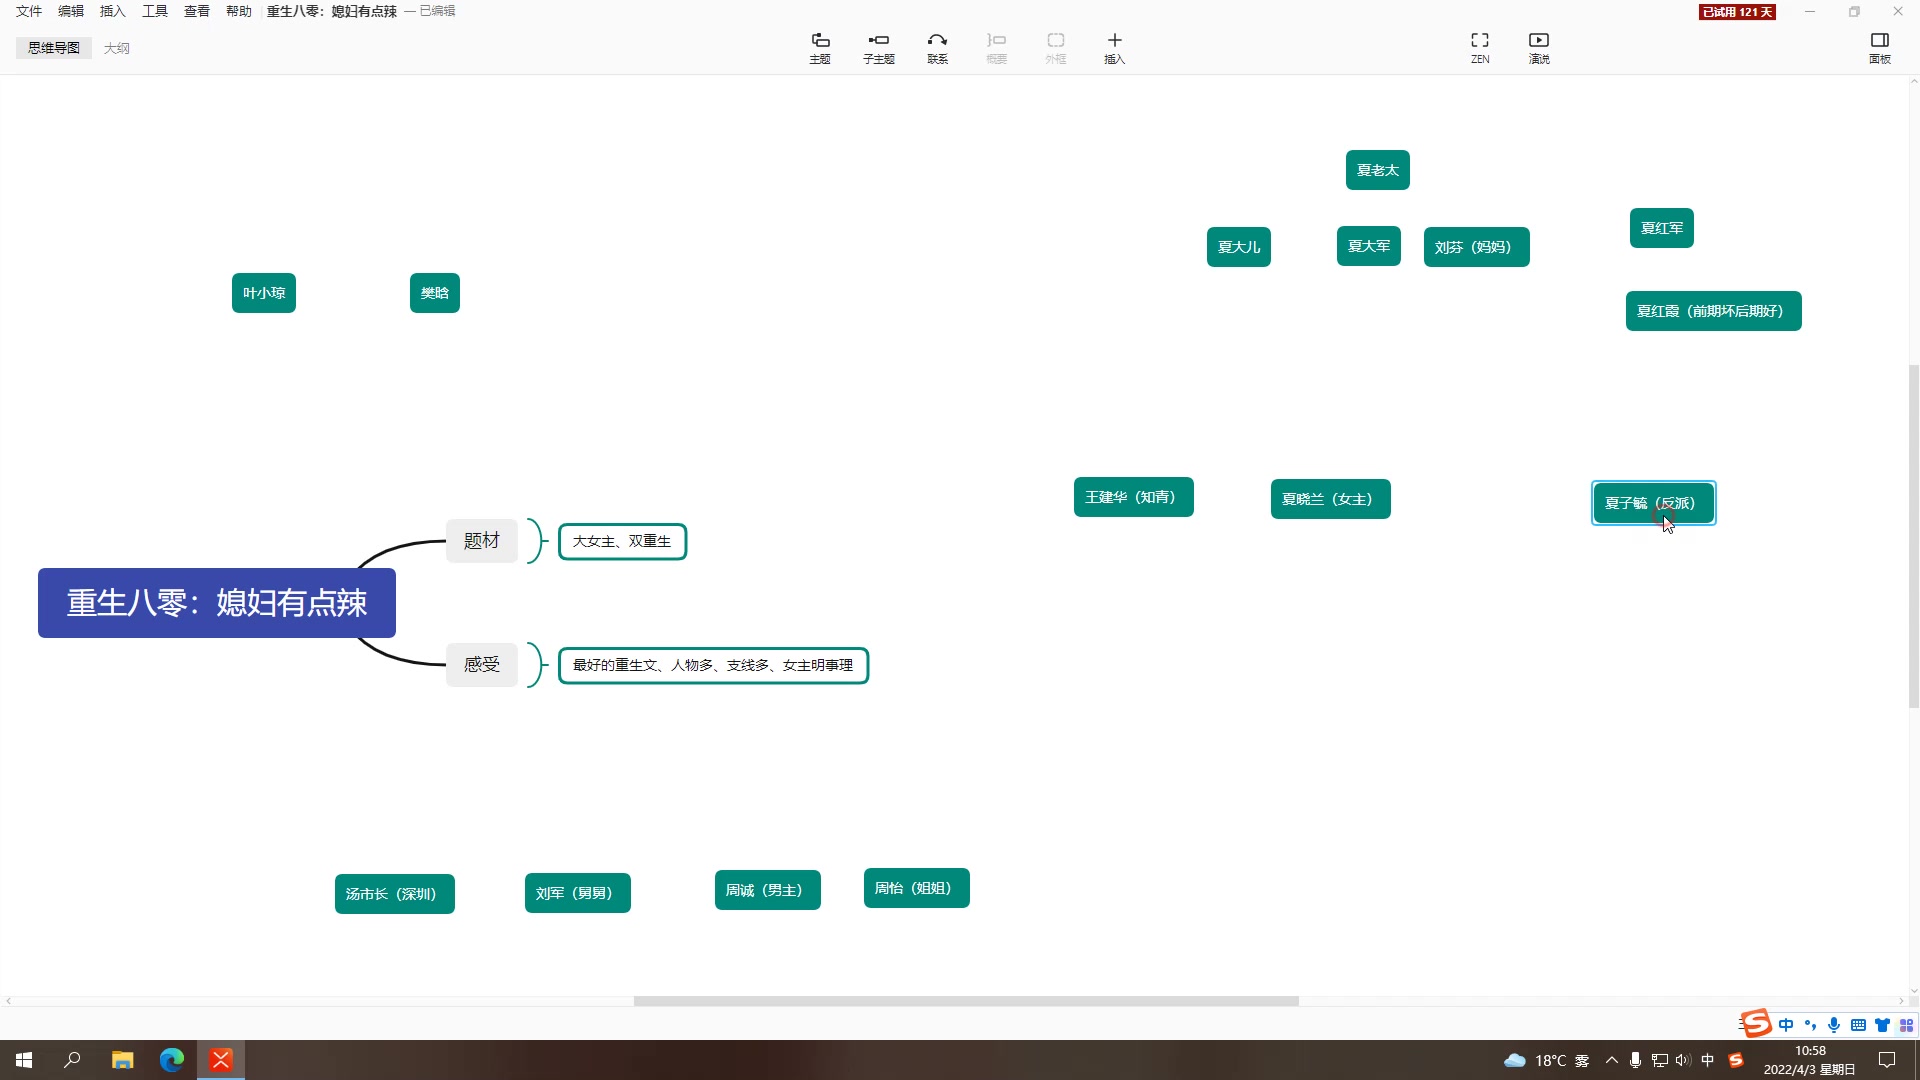Click the 联系 (Relationship) toolbar icon
This screenshot has width=1920, height=1080.
[x=937, y=47]
